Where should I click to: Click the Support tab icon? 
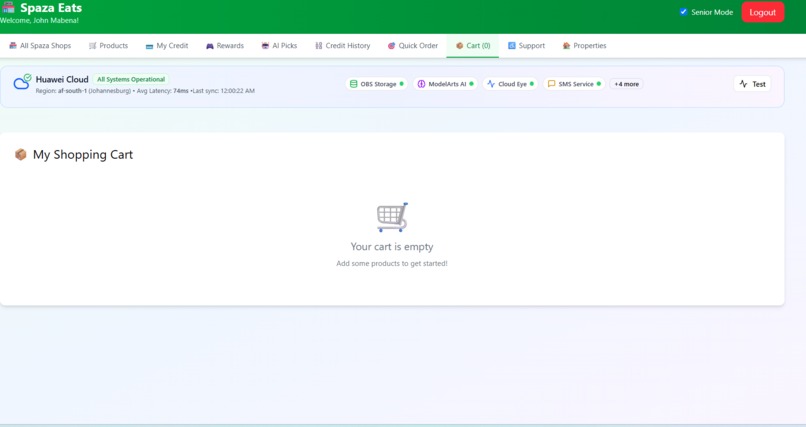pyautogui.click(x=511, y=46)
